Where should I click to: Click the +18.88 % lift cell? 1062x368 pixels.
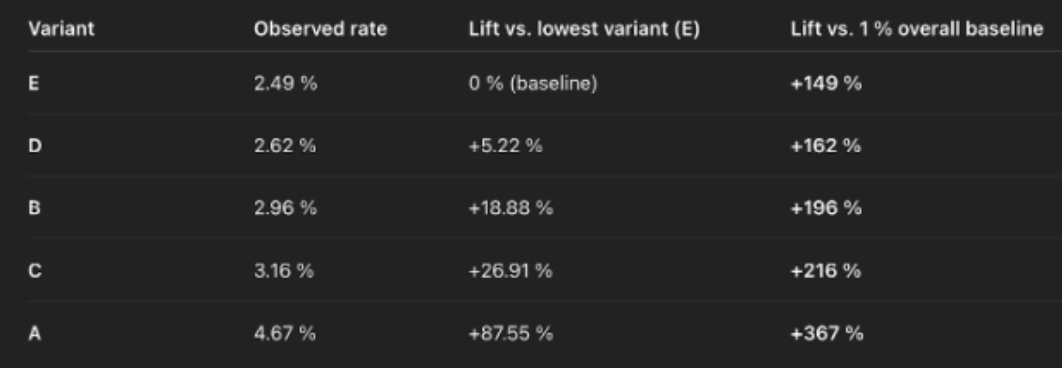click(511, 208)
